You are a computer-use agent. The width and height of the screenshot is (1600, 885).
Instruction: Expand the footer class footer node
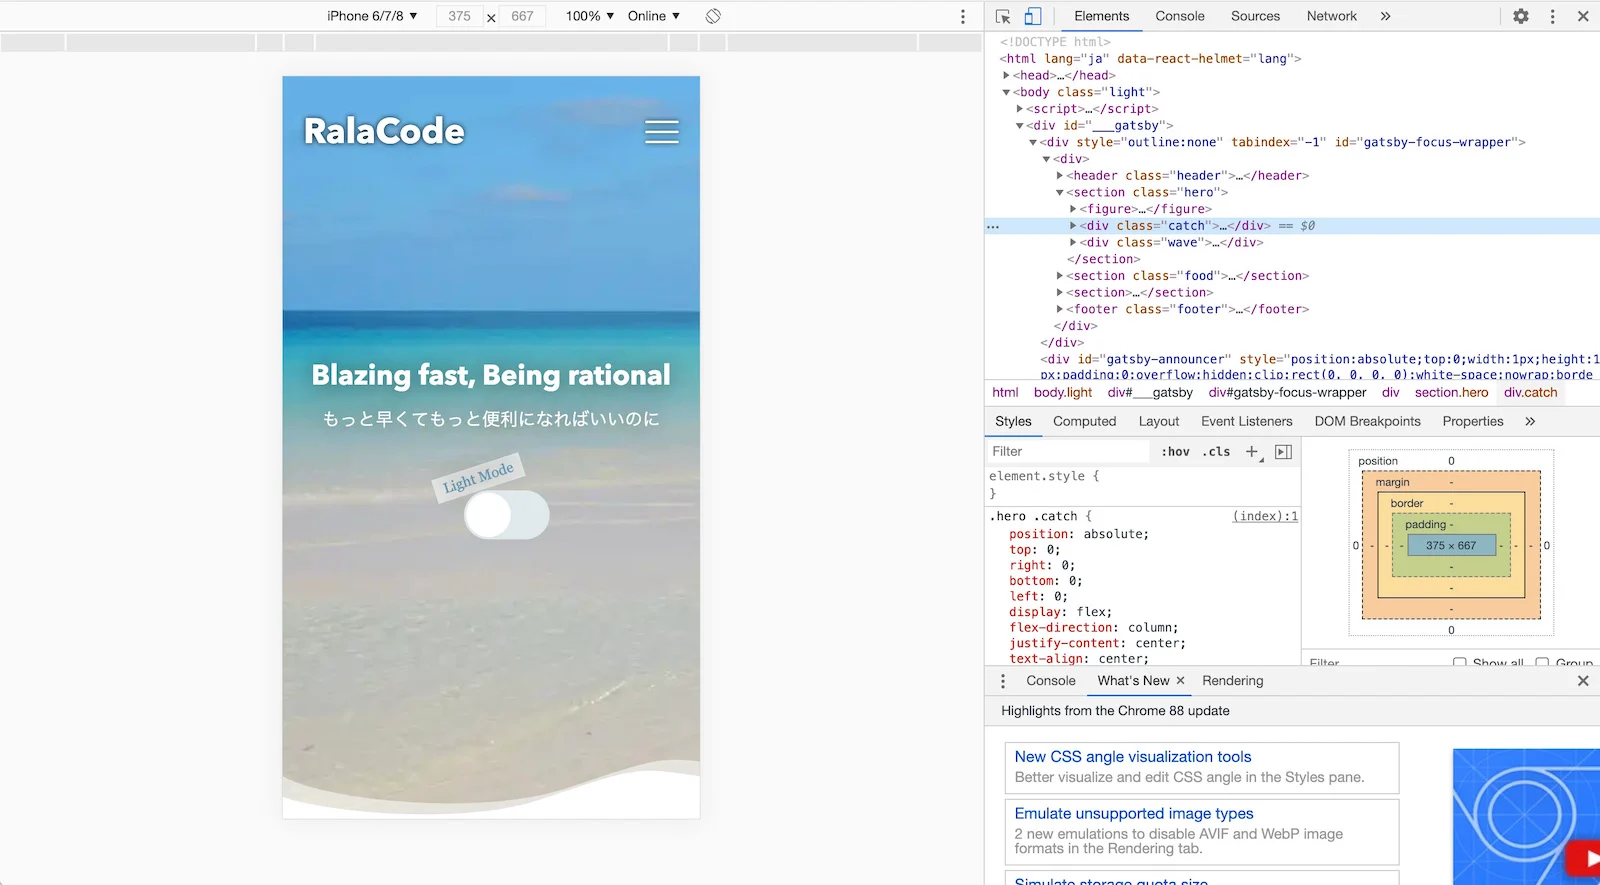point(1059,309)
